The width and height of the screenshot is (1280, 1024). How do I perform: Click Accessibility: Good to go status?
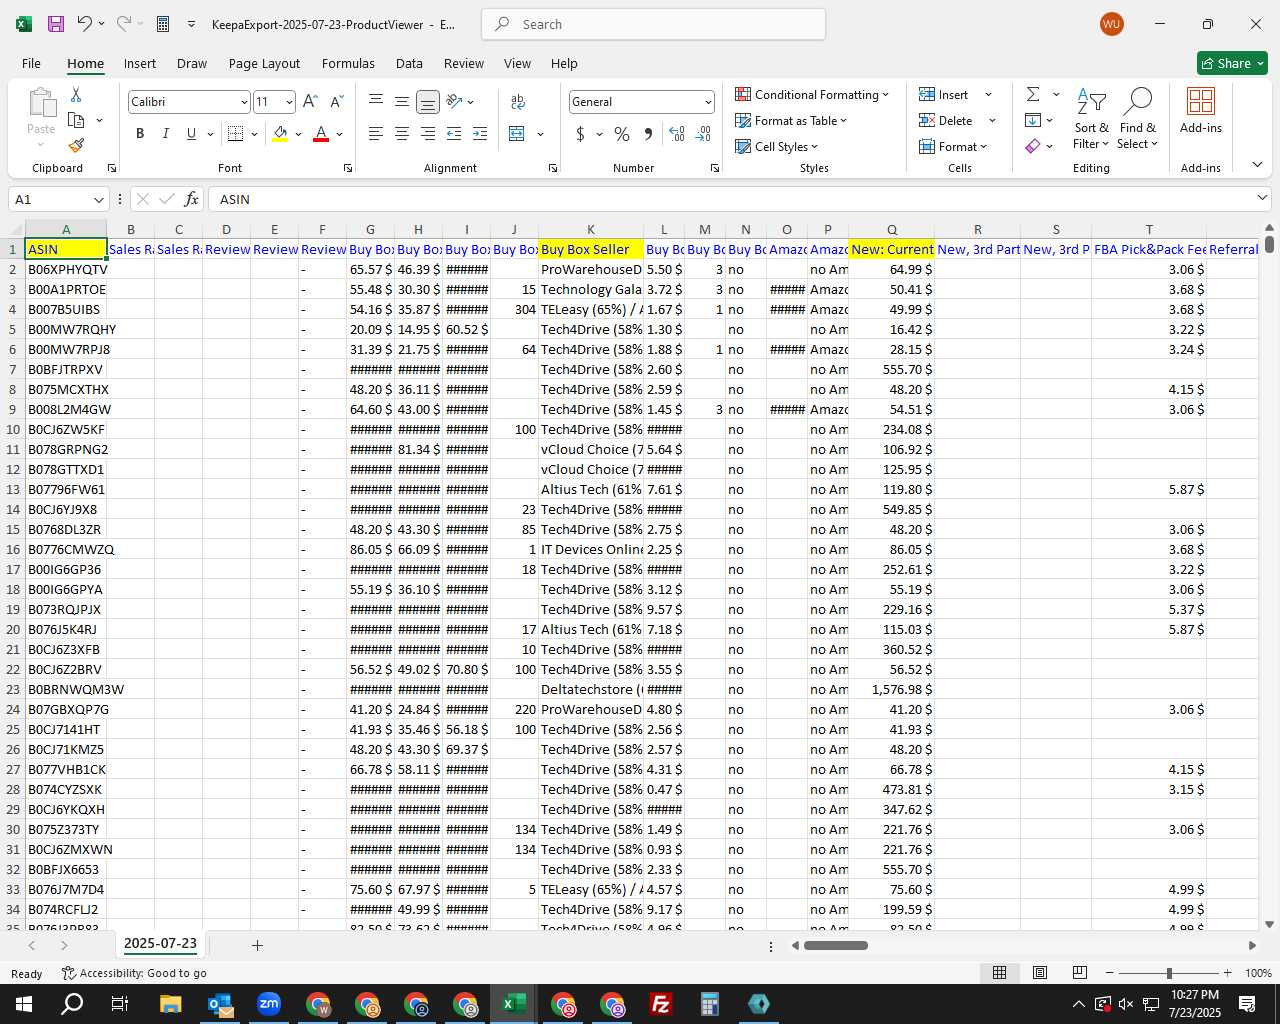(134, 973)
